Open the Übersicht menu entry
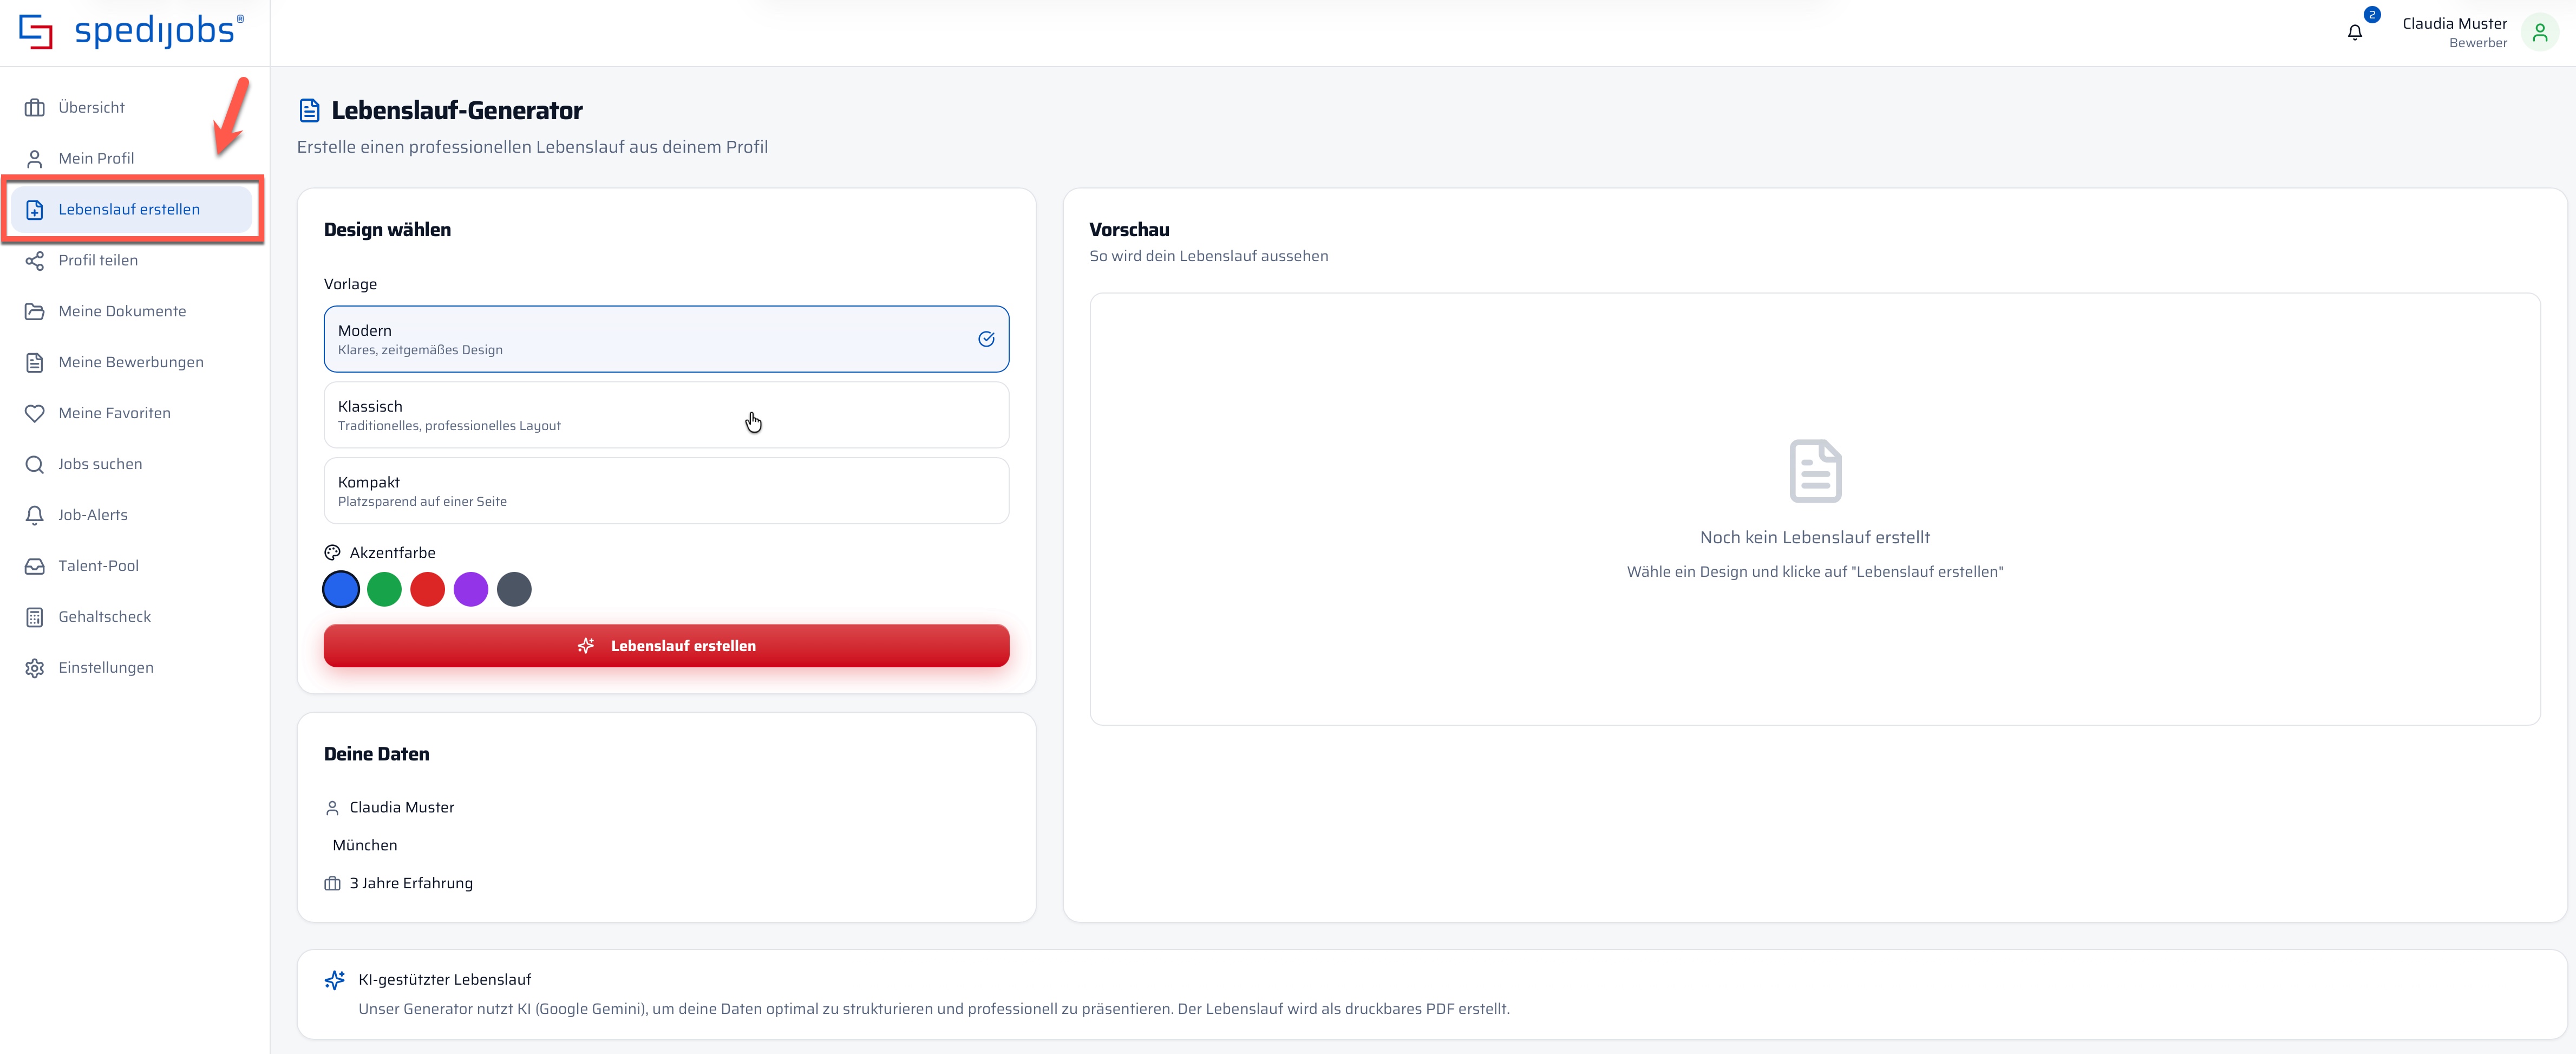The width and height of the screenshot is (2576, 1054). (x=132, y=107)
